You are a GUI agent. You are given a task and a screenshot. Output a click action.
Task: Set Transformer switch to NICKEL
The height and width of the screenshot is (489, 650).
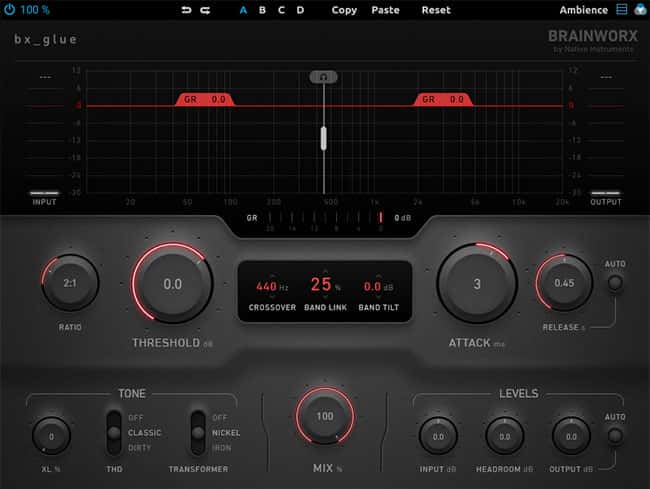click(226, 433)
